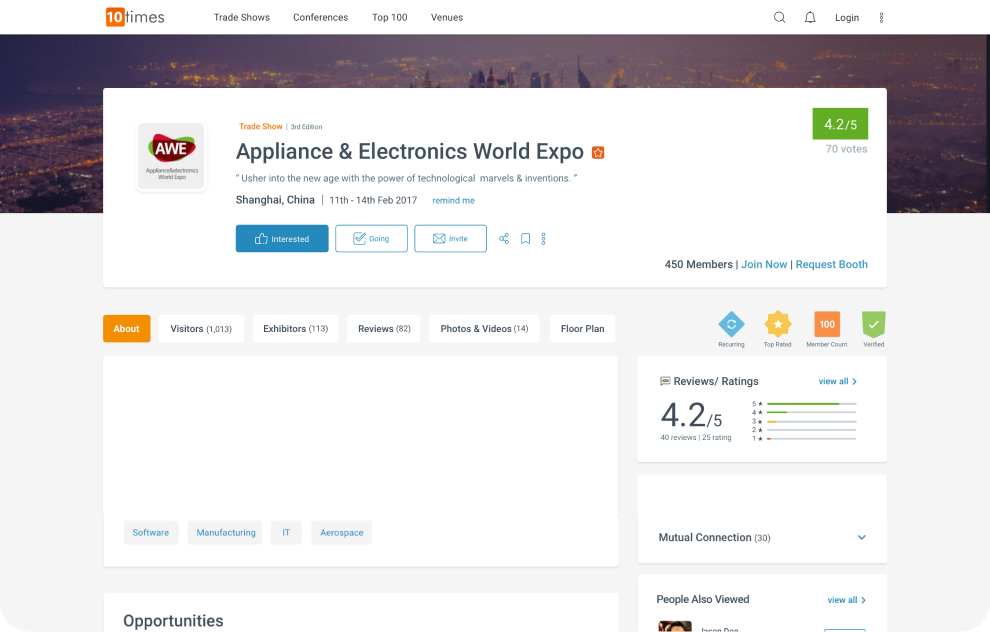This screenshot has height=632, width=990.
Task: Click the Software category tag
Action: tap(151, 533)
